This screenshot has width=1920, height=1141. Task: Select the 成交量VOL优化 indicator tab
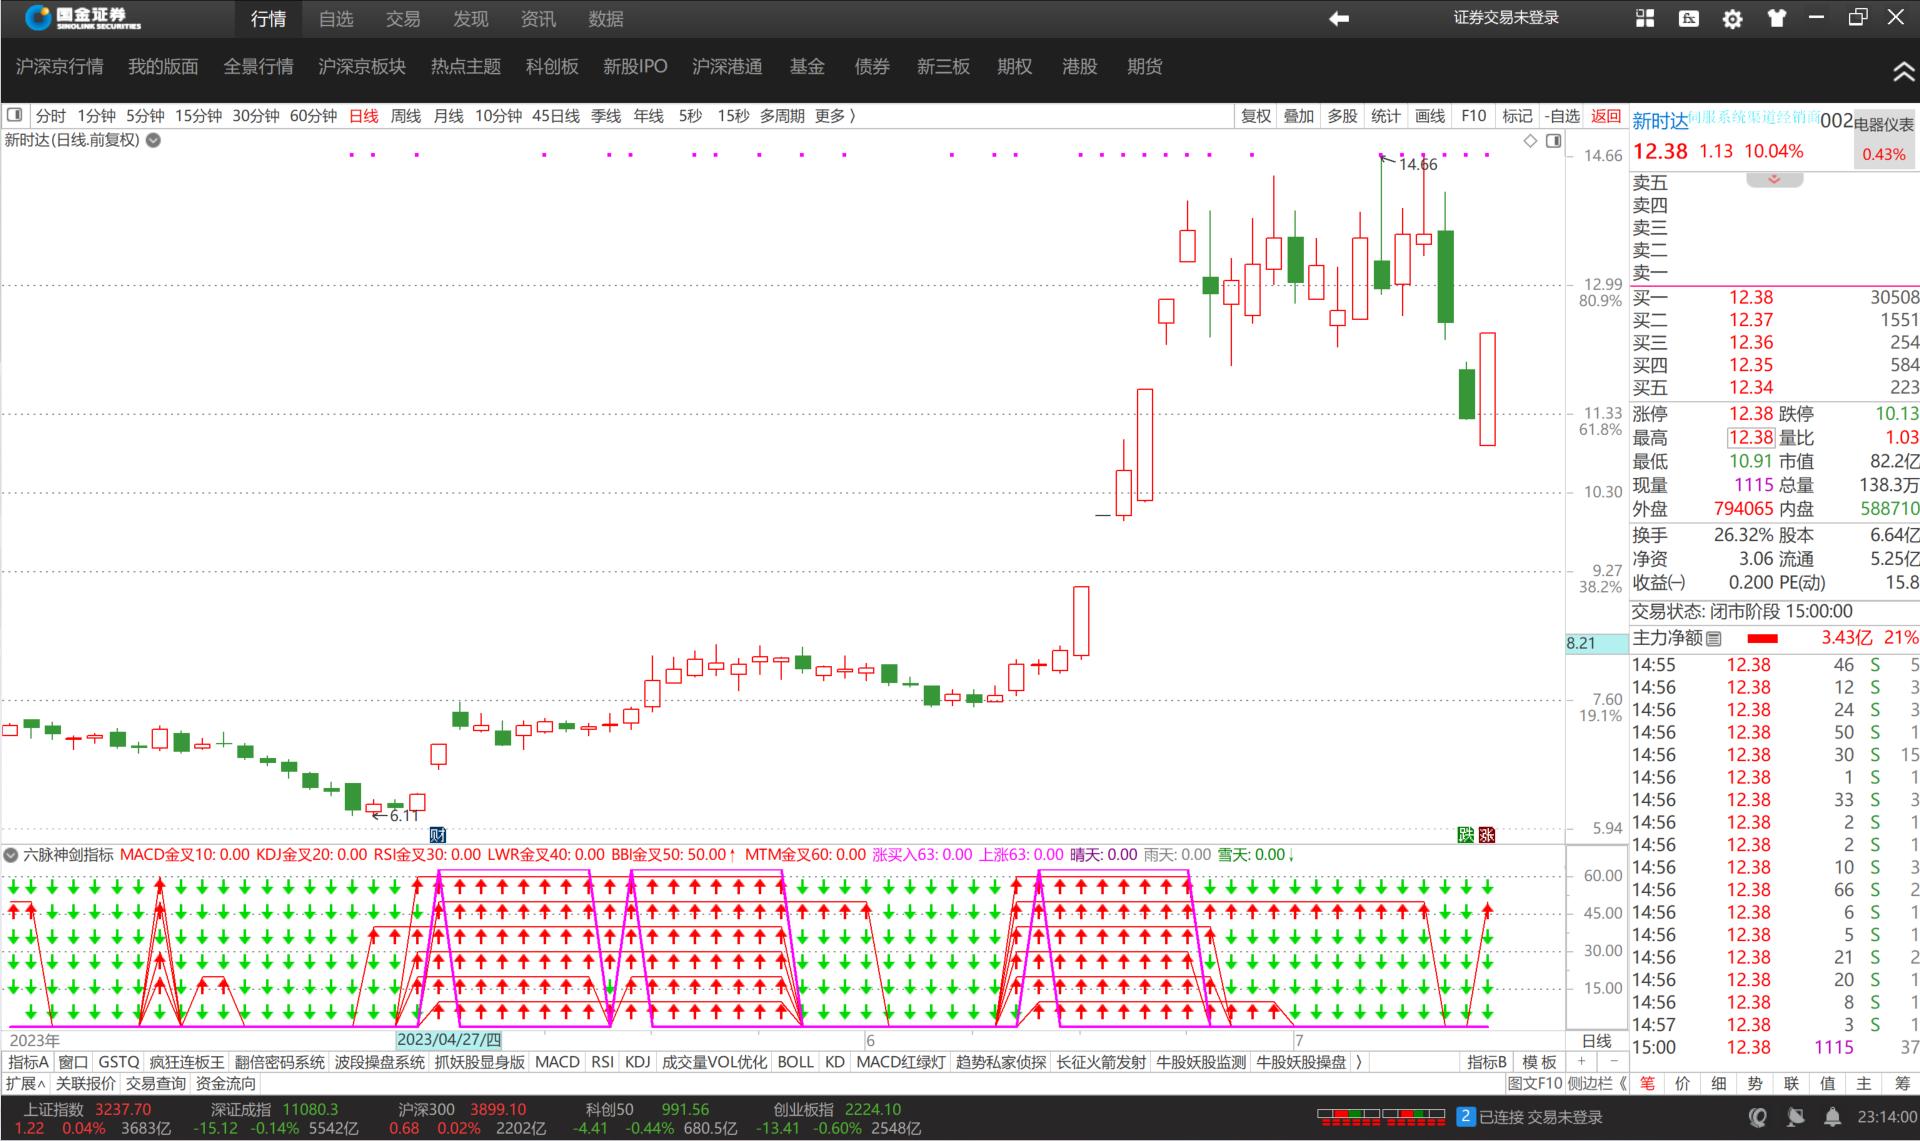[x=714, y=1062]
